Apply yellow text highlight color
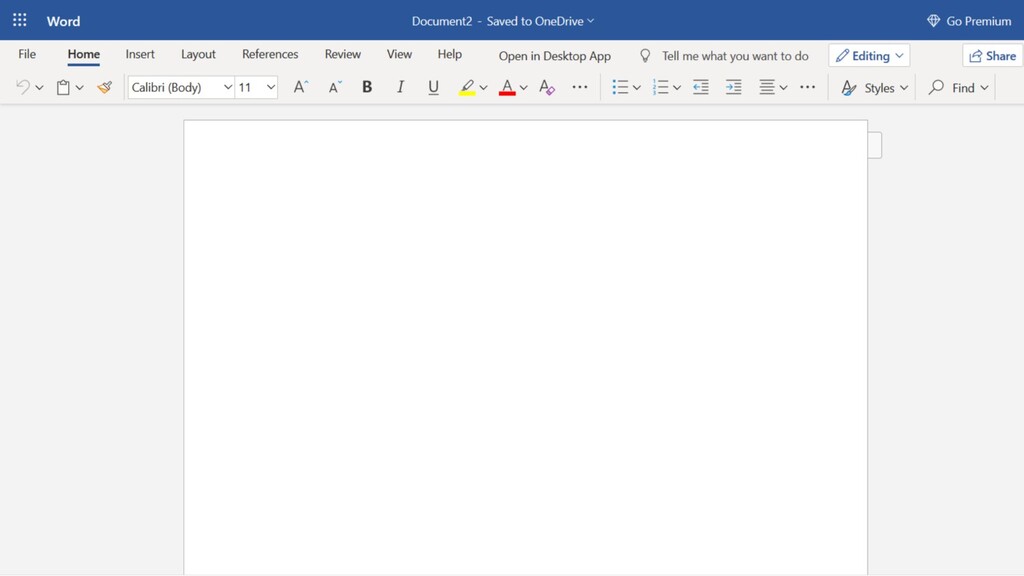The width and height of the screenshot is (1024, 576). pos(467,87)
